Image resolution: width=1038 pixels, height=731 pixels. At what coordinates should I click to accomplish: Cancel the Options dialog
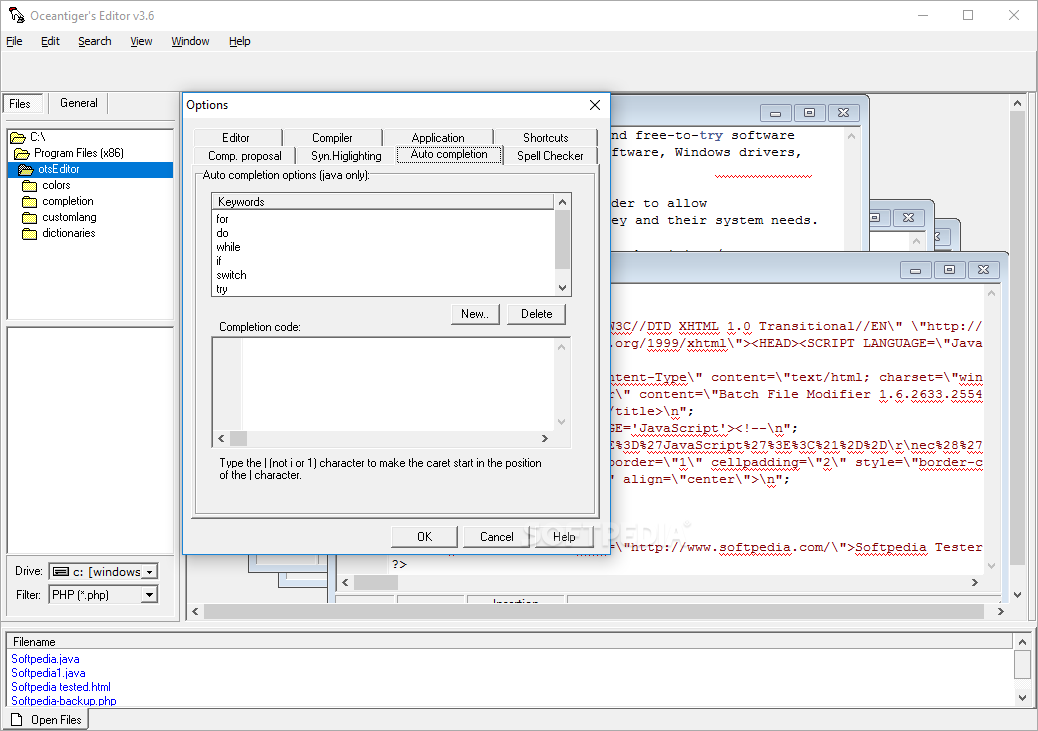pyautogui.click(x=496, y=536)
